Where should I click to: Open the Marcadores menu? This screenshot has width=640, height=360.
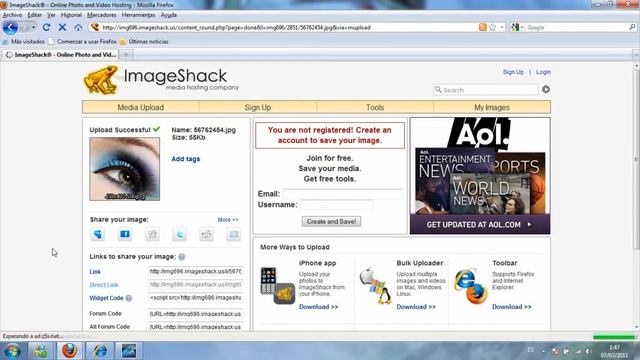pos(102,15)
